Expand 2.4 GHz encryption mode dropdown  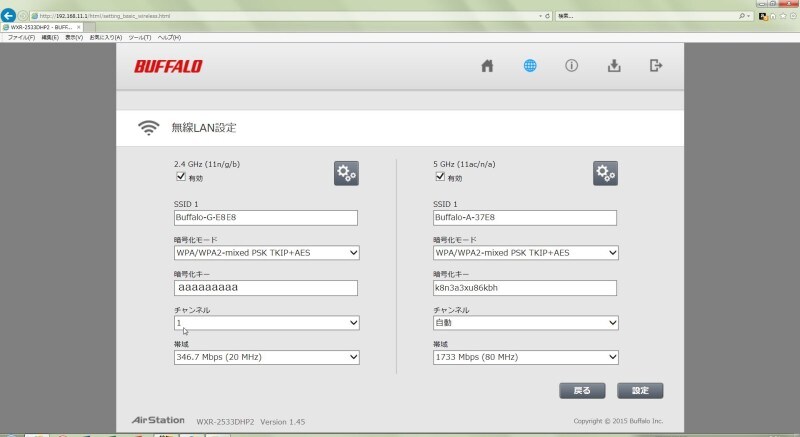(266, 253)
